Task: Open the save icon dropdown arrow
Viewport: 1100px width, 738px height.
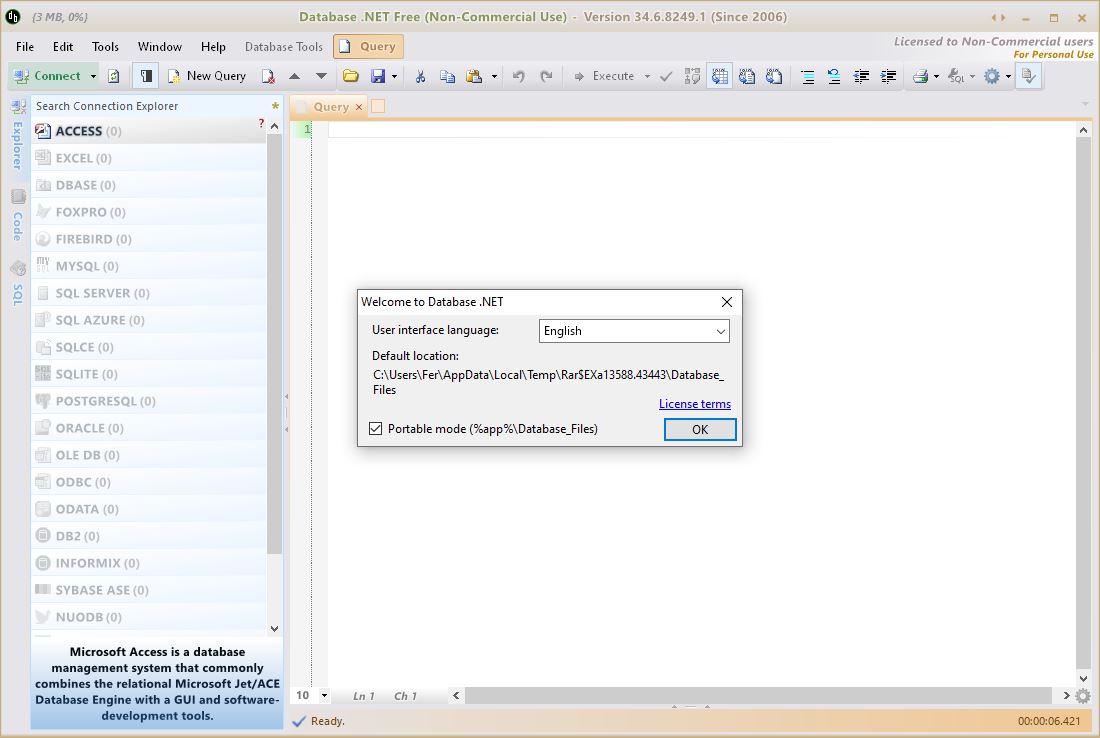Action: tap(394, 76)
